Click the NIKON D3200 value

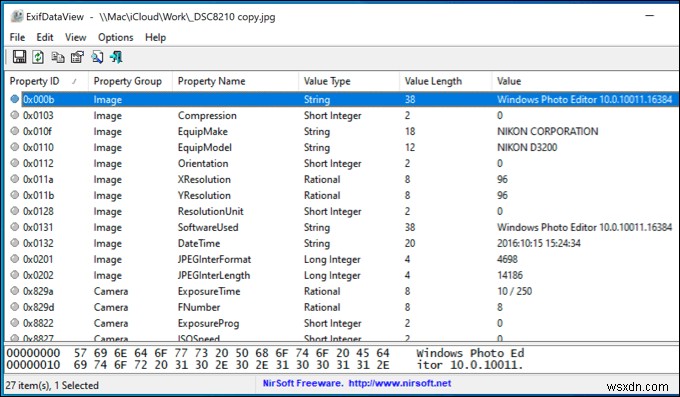tap(527, 148)
